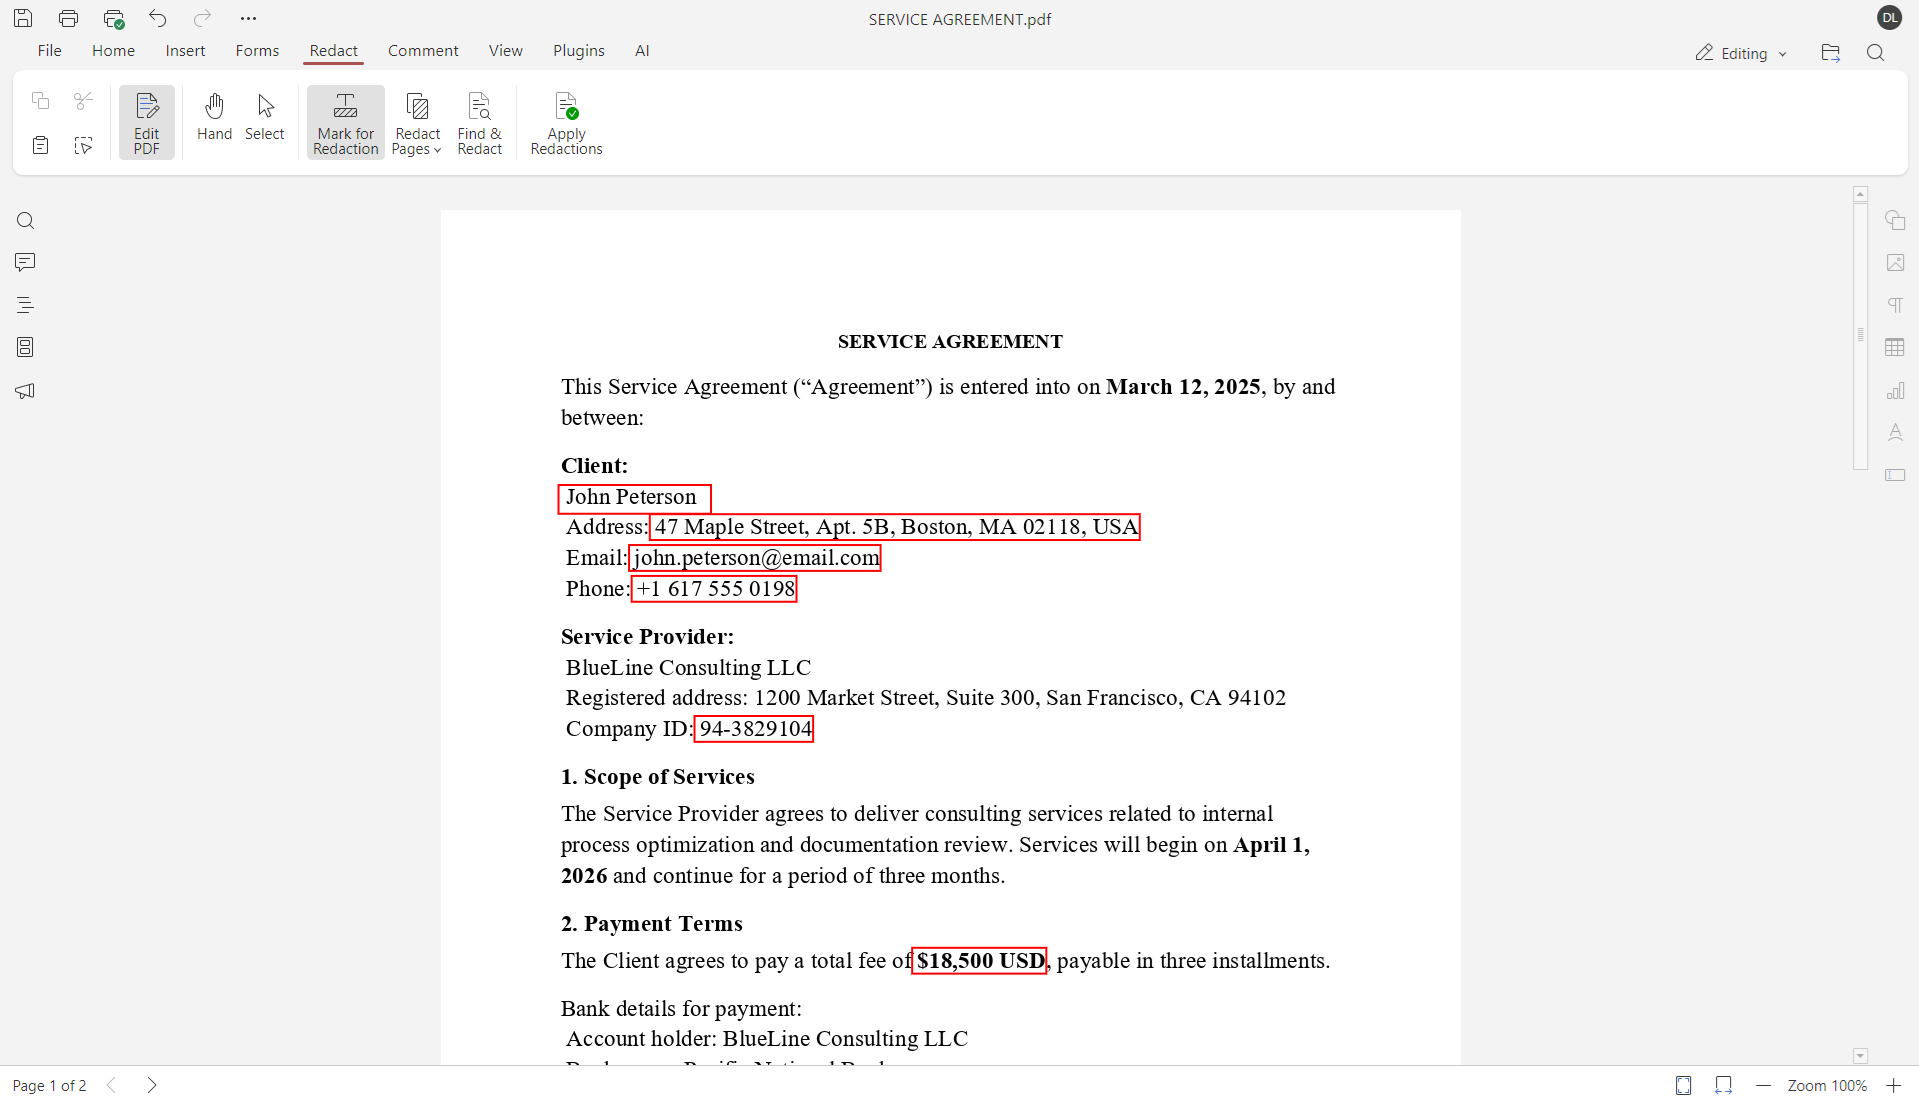Image resolution: width=1919 pixels, height=1103 pixels.
Task: Toggle full screen reader mode in status bar
Action: [x=1684, y=1085]
